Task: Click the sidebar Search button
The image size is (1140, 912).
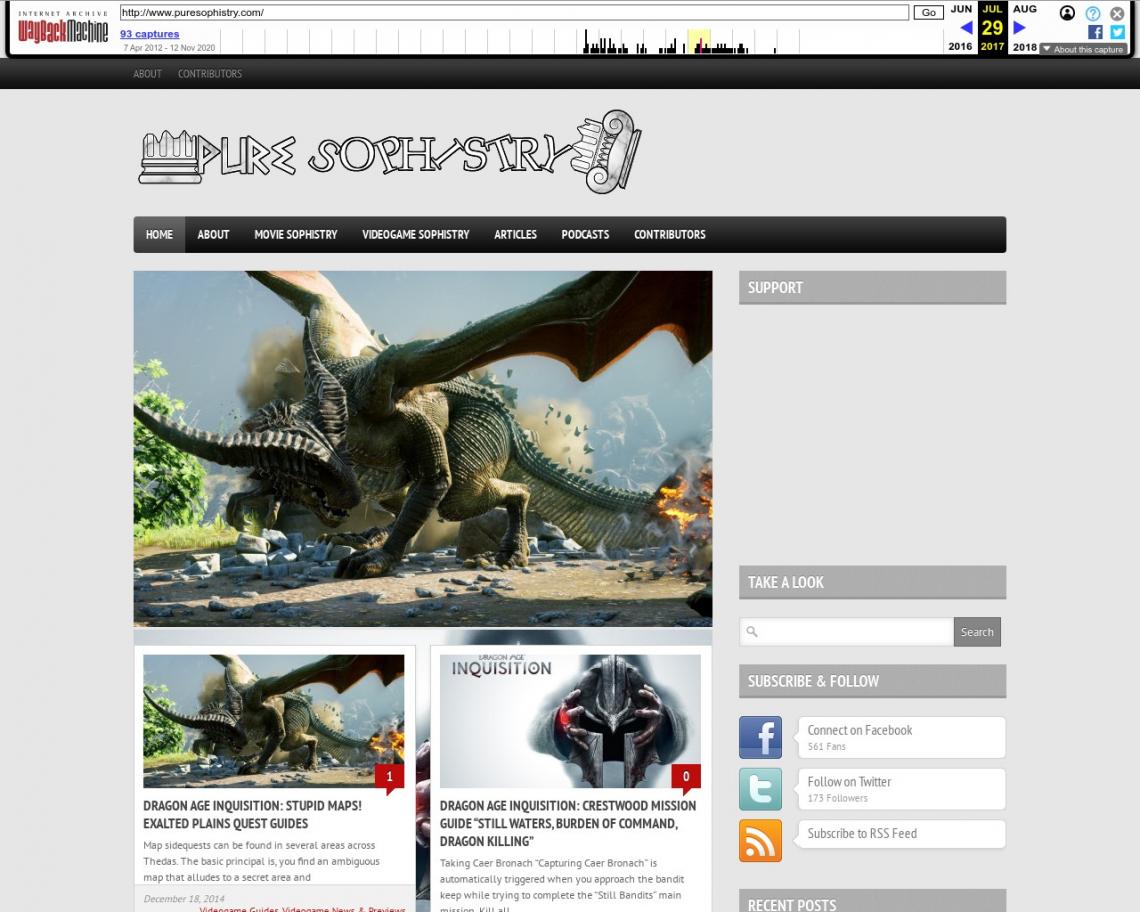Action: 977,632
